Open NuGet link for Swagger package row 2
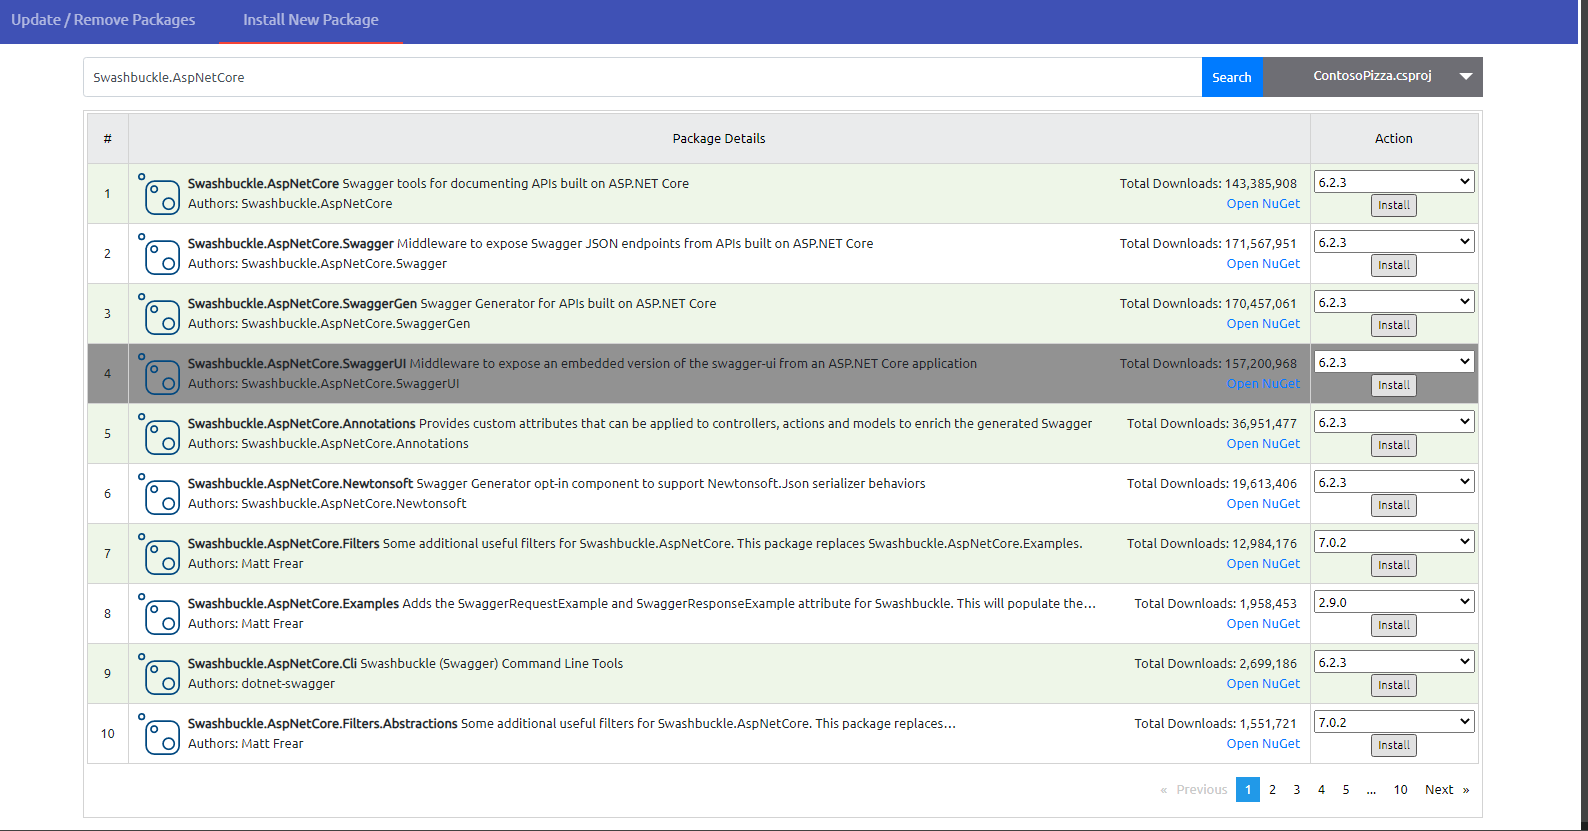 tap(1263, 264)
